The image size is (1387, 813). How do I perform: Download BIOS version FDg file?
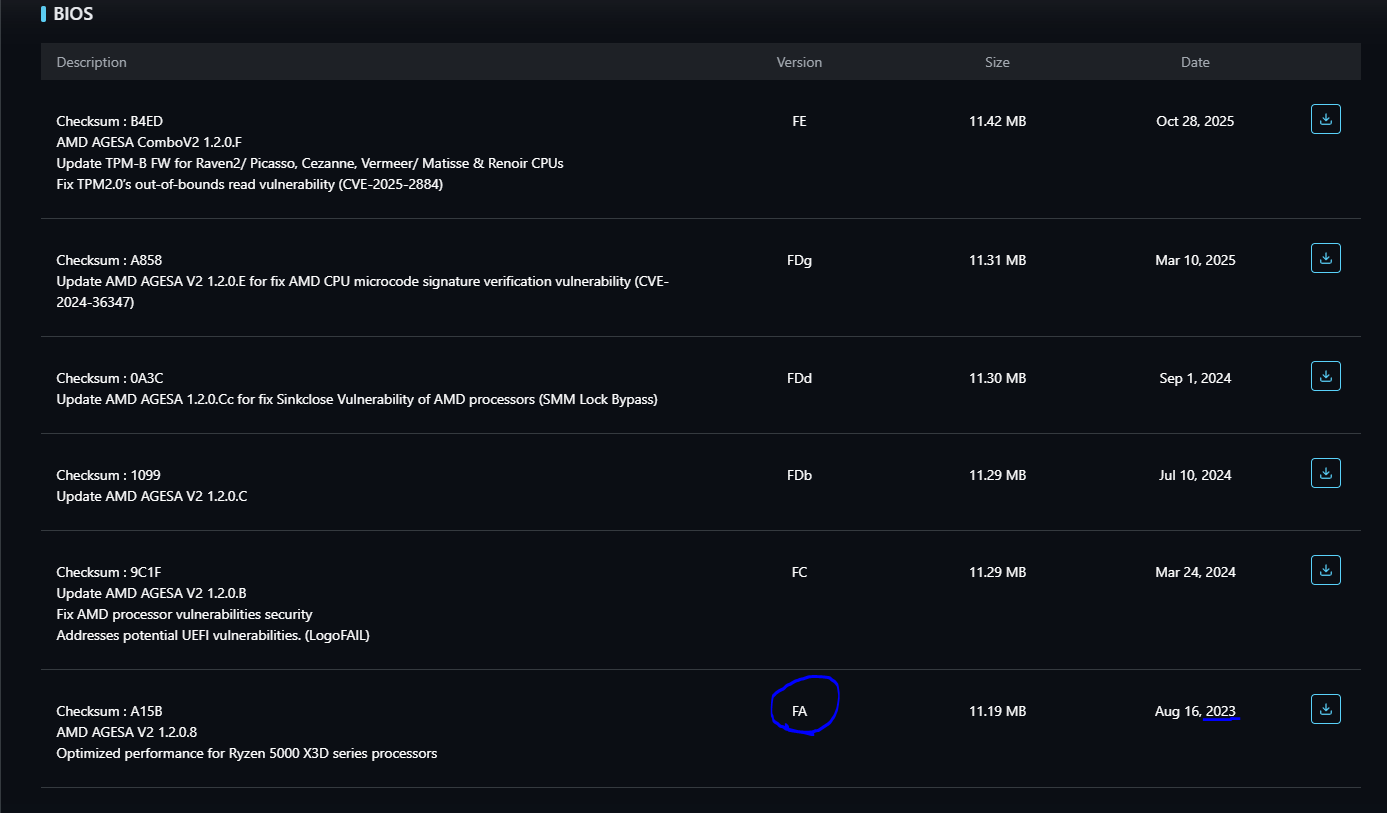(x=1325, y=258)
